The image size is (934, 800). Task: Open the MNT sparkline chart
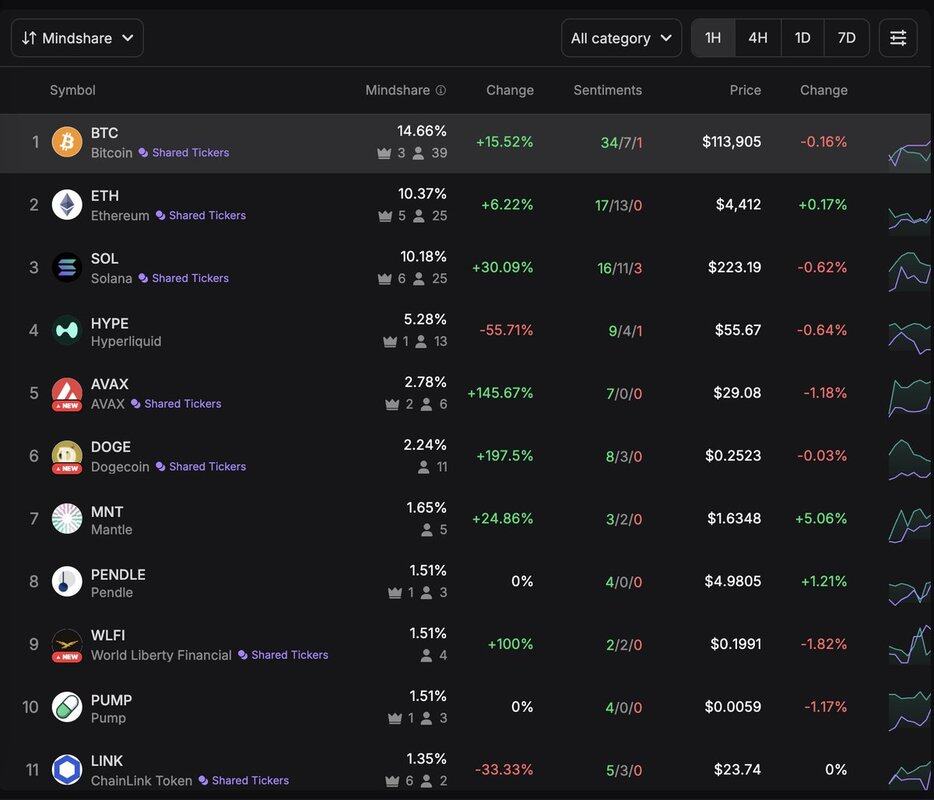(x=910, y=524)
